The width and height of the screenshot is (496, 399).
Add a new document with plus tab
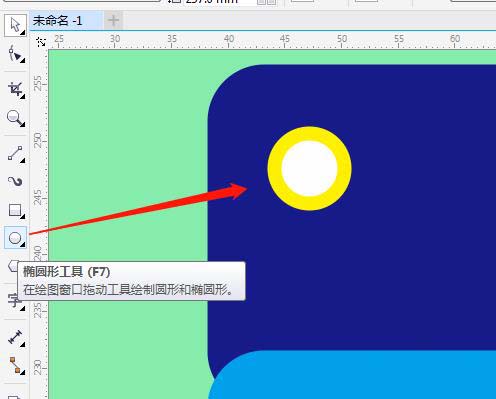113,21
